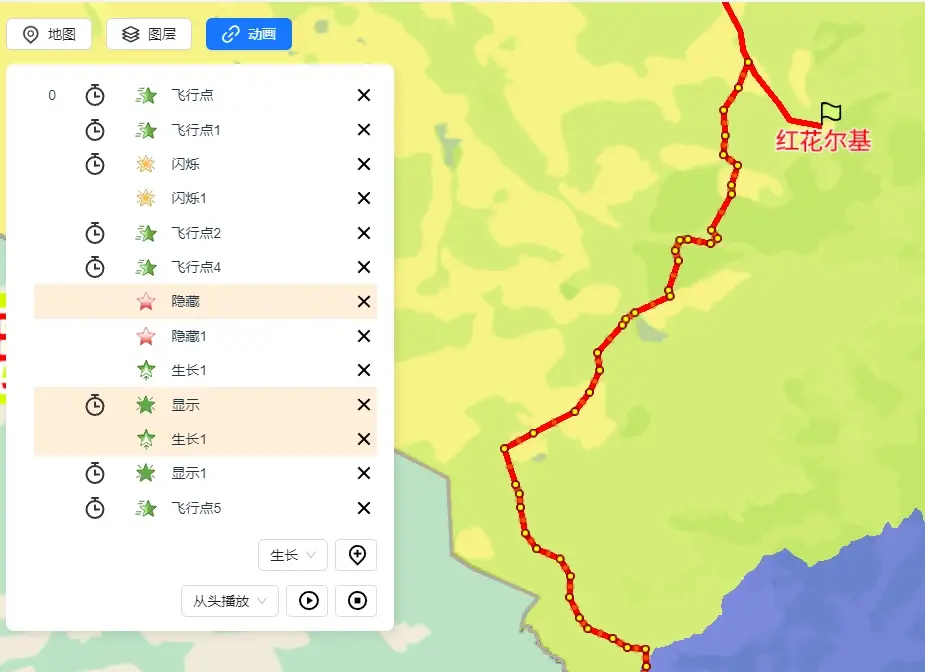The image size is (925, 672).
Task: Select the active 动画 animation tab
Action: pos(249,34)
